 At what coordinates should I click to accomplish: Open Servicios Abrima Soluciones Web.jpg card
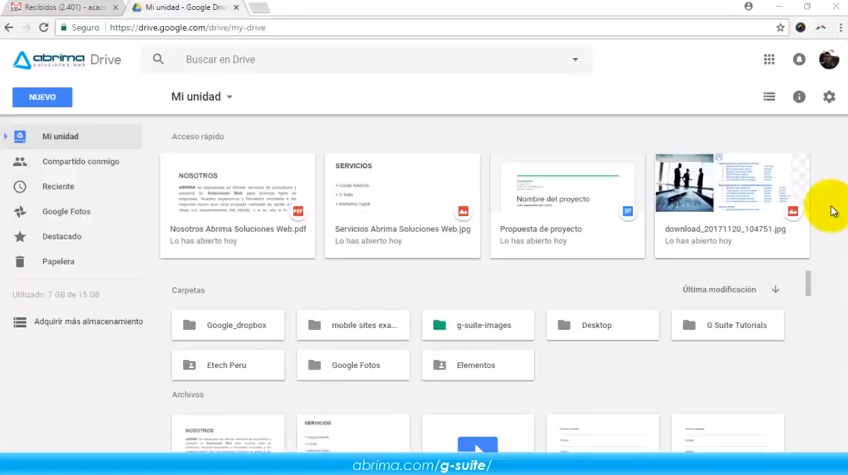(402, 206)
